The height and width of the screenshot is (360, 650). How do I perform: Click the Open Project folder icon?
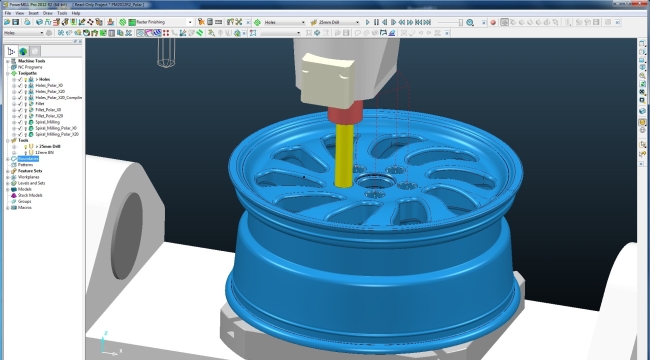(7, 22)
